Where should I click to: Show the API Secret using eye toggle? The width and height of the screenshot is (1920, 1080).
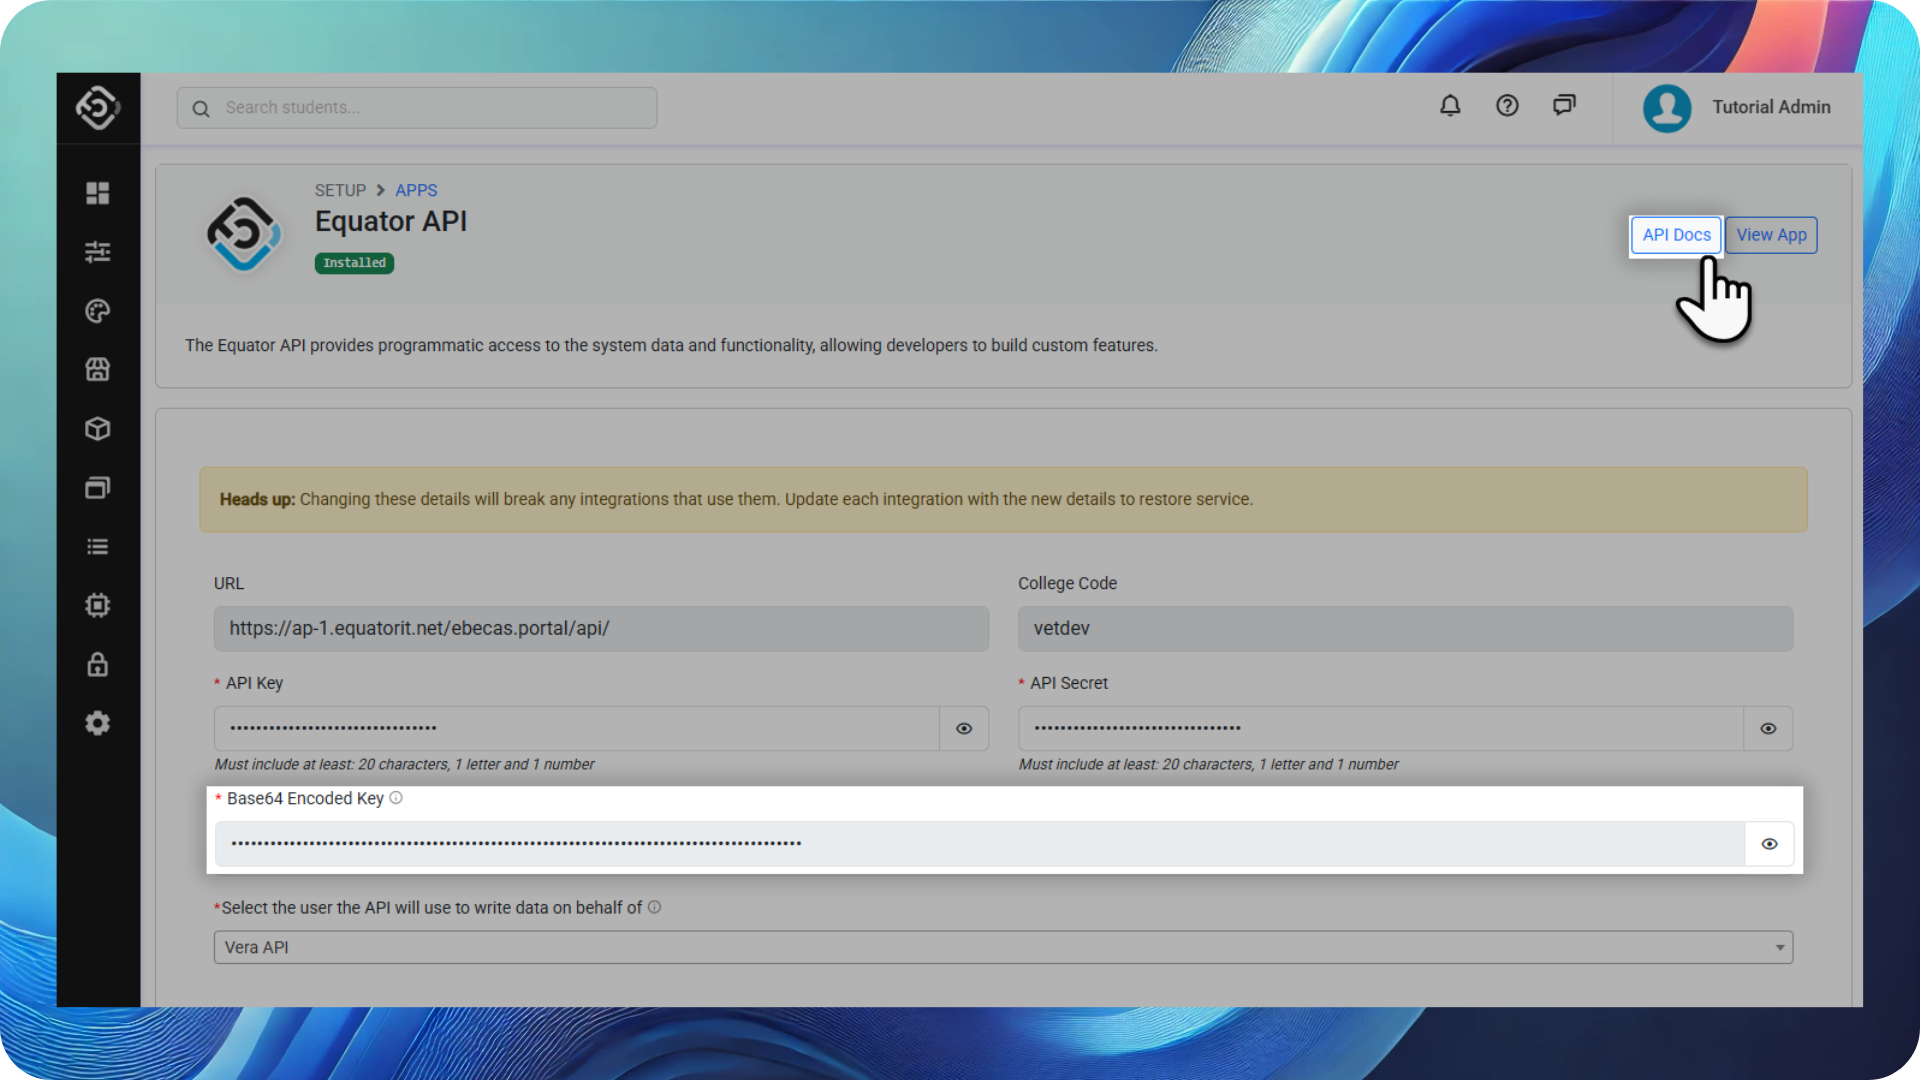1768,729
